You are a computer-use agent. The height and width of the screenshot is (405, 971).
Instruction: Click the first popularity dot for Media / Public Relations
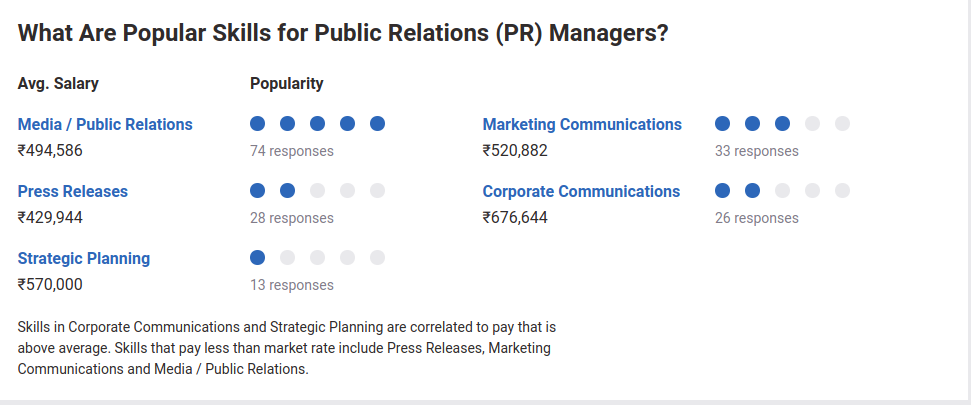258,124
